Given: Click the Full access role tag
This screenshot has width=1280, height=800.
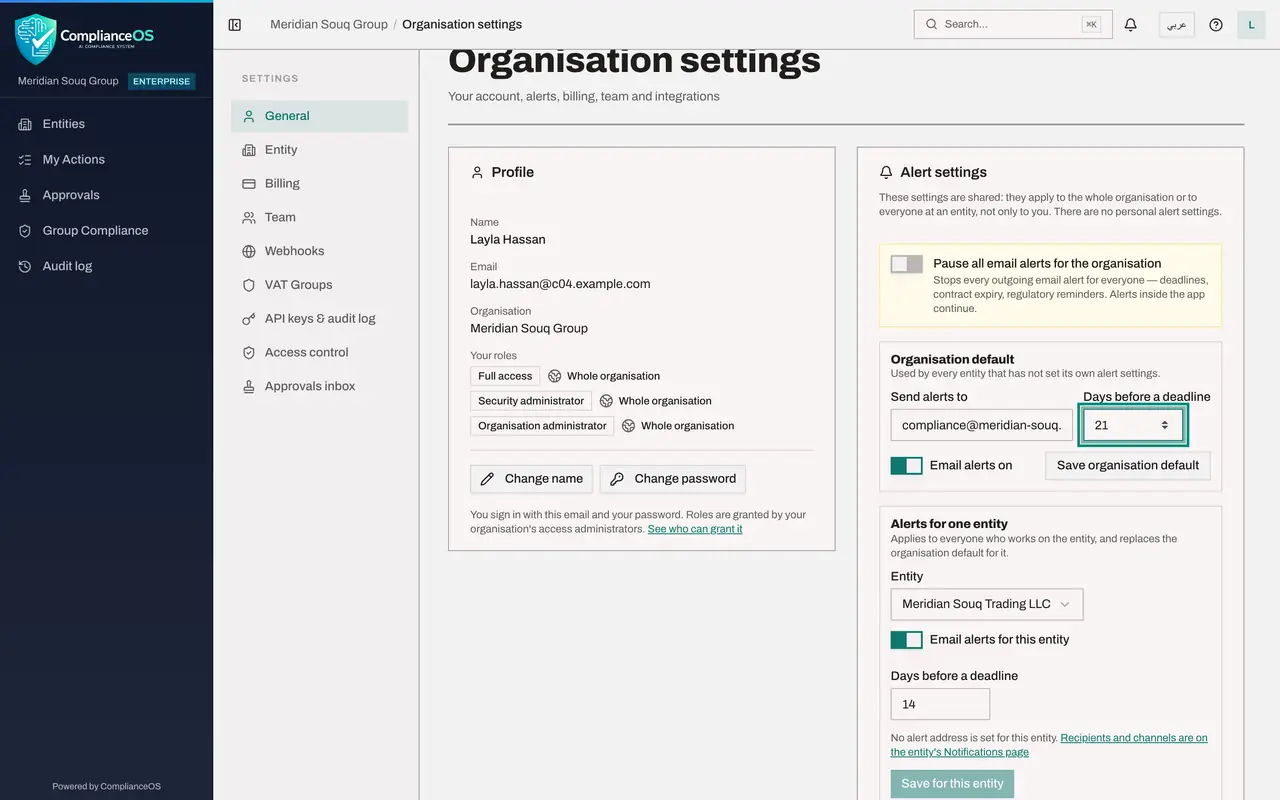Looking at the screenshot, I should (x=505, y=376).
